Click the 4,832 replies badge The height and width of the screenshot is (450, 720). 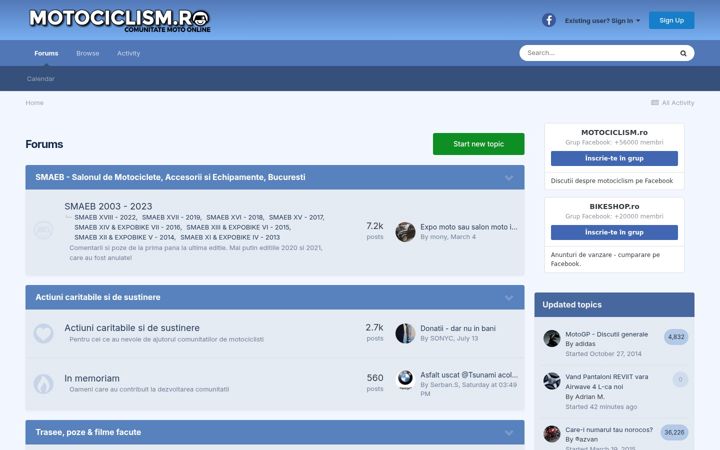[676, 337]
